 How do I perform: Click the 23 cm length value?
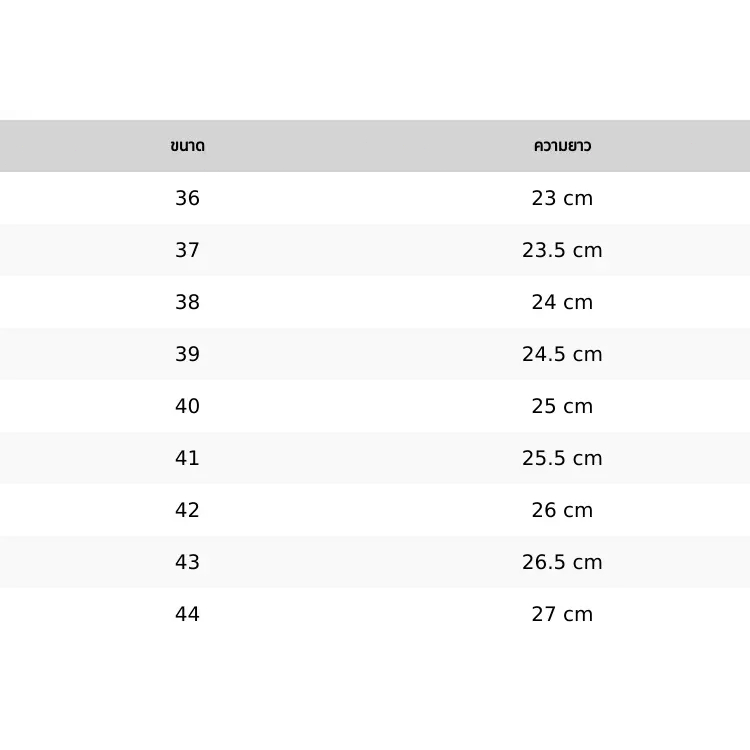coord(562,198)
